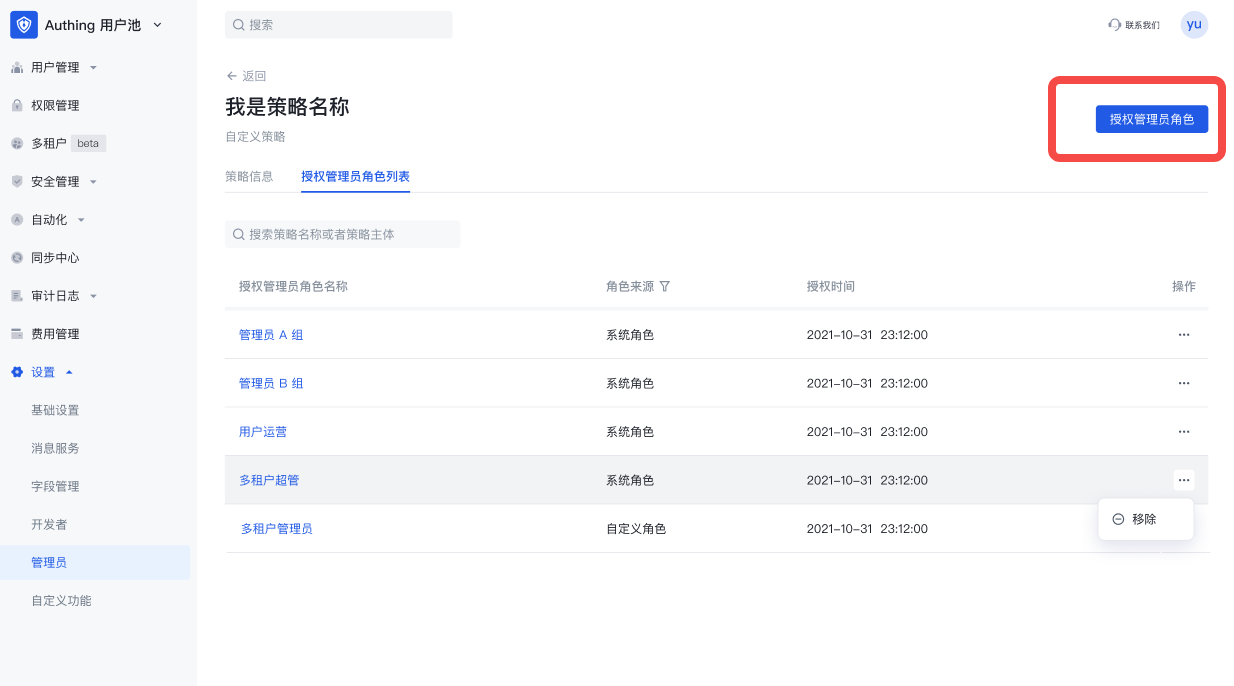This screenshot has width=1234, height=686.
Task: Open the 多租户 beta section icon
Action: [18, 143]
